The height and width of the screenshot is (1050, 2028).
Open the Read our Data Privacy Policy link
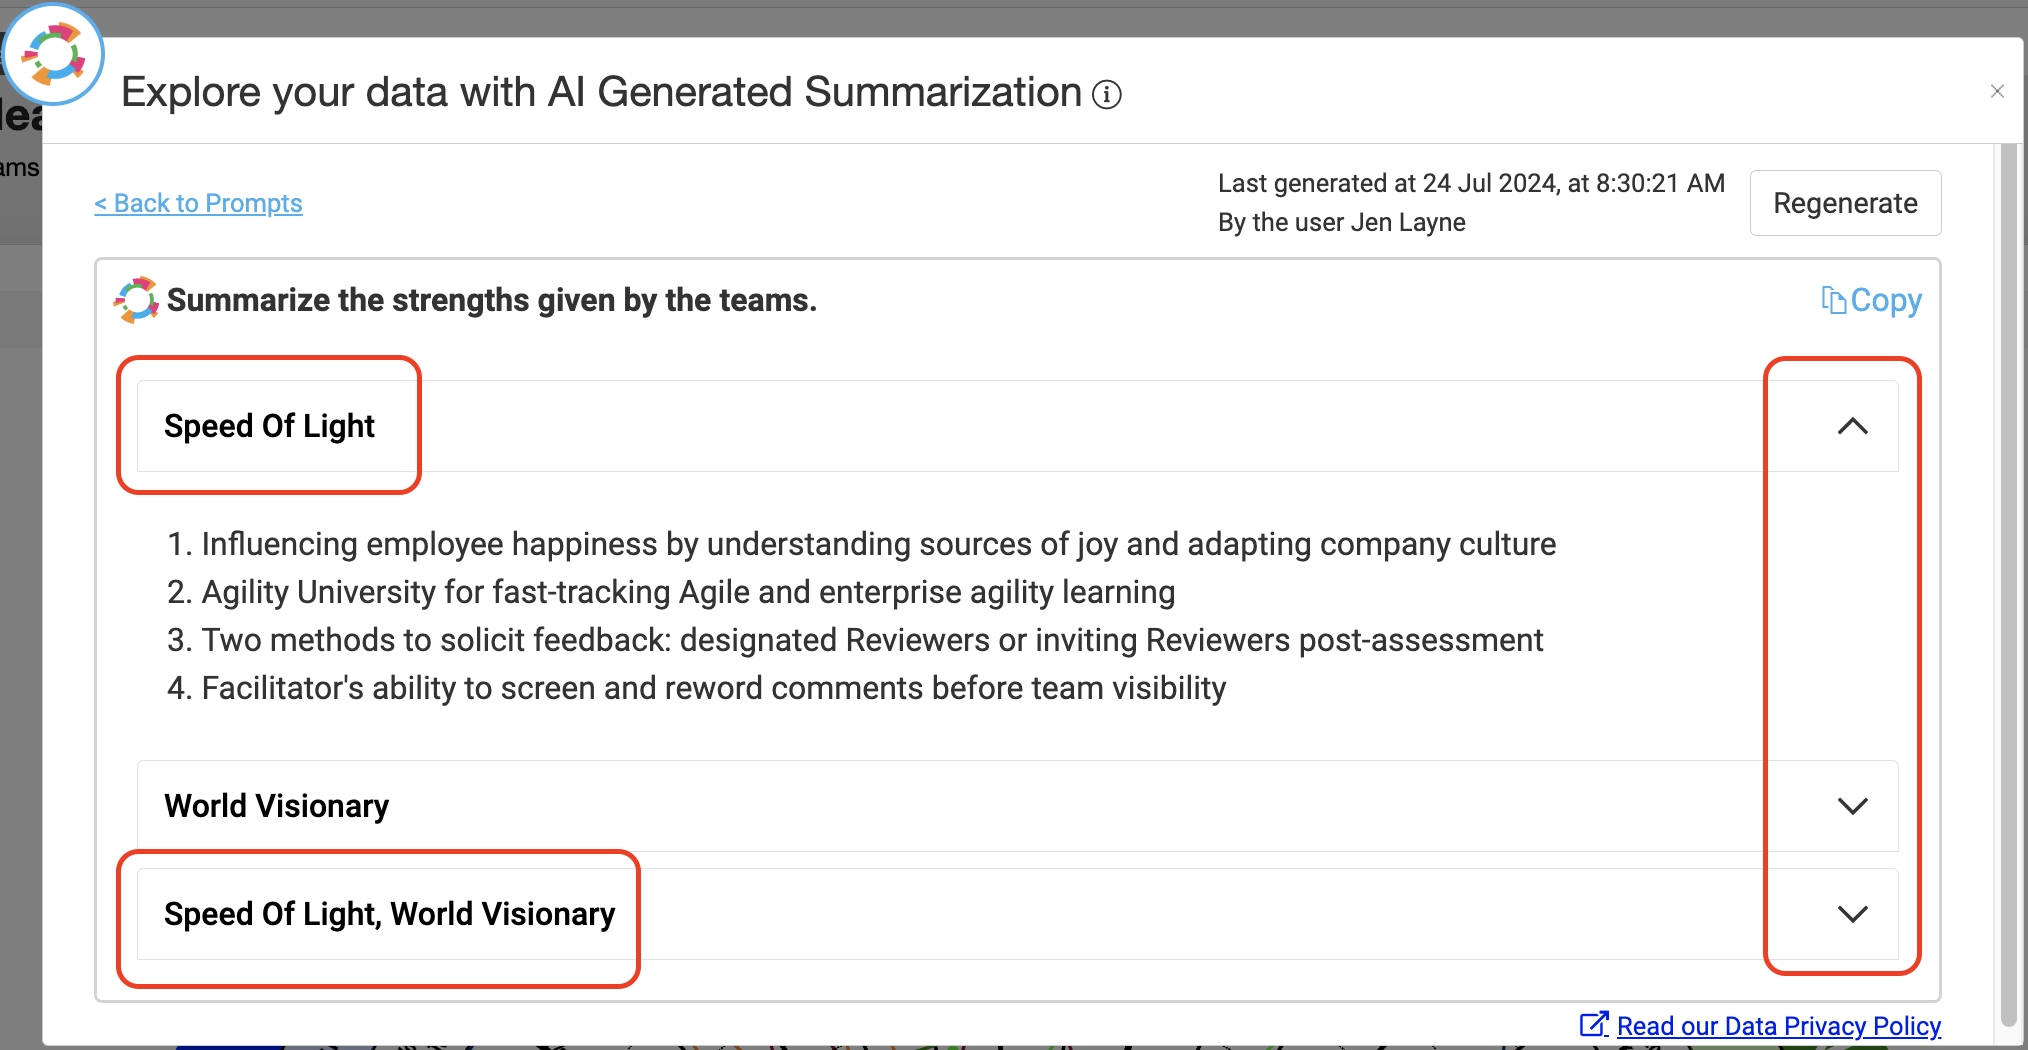pos(1778,1026)
